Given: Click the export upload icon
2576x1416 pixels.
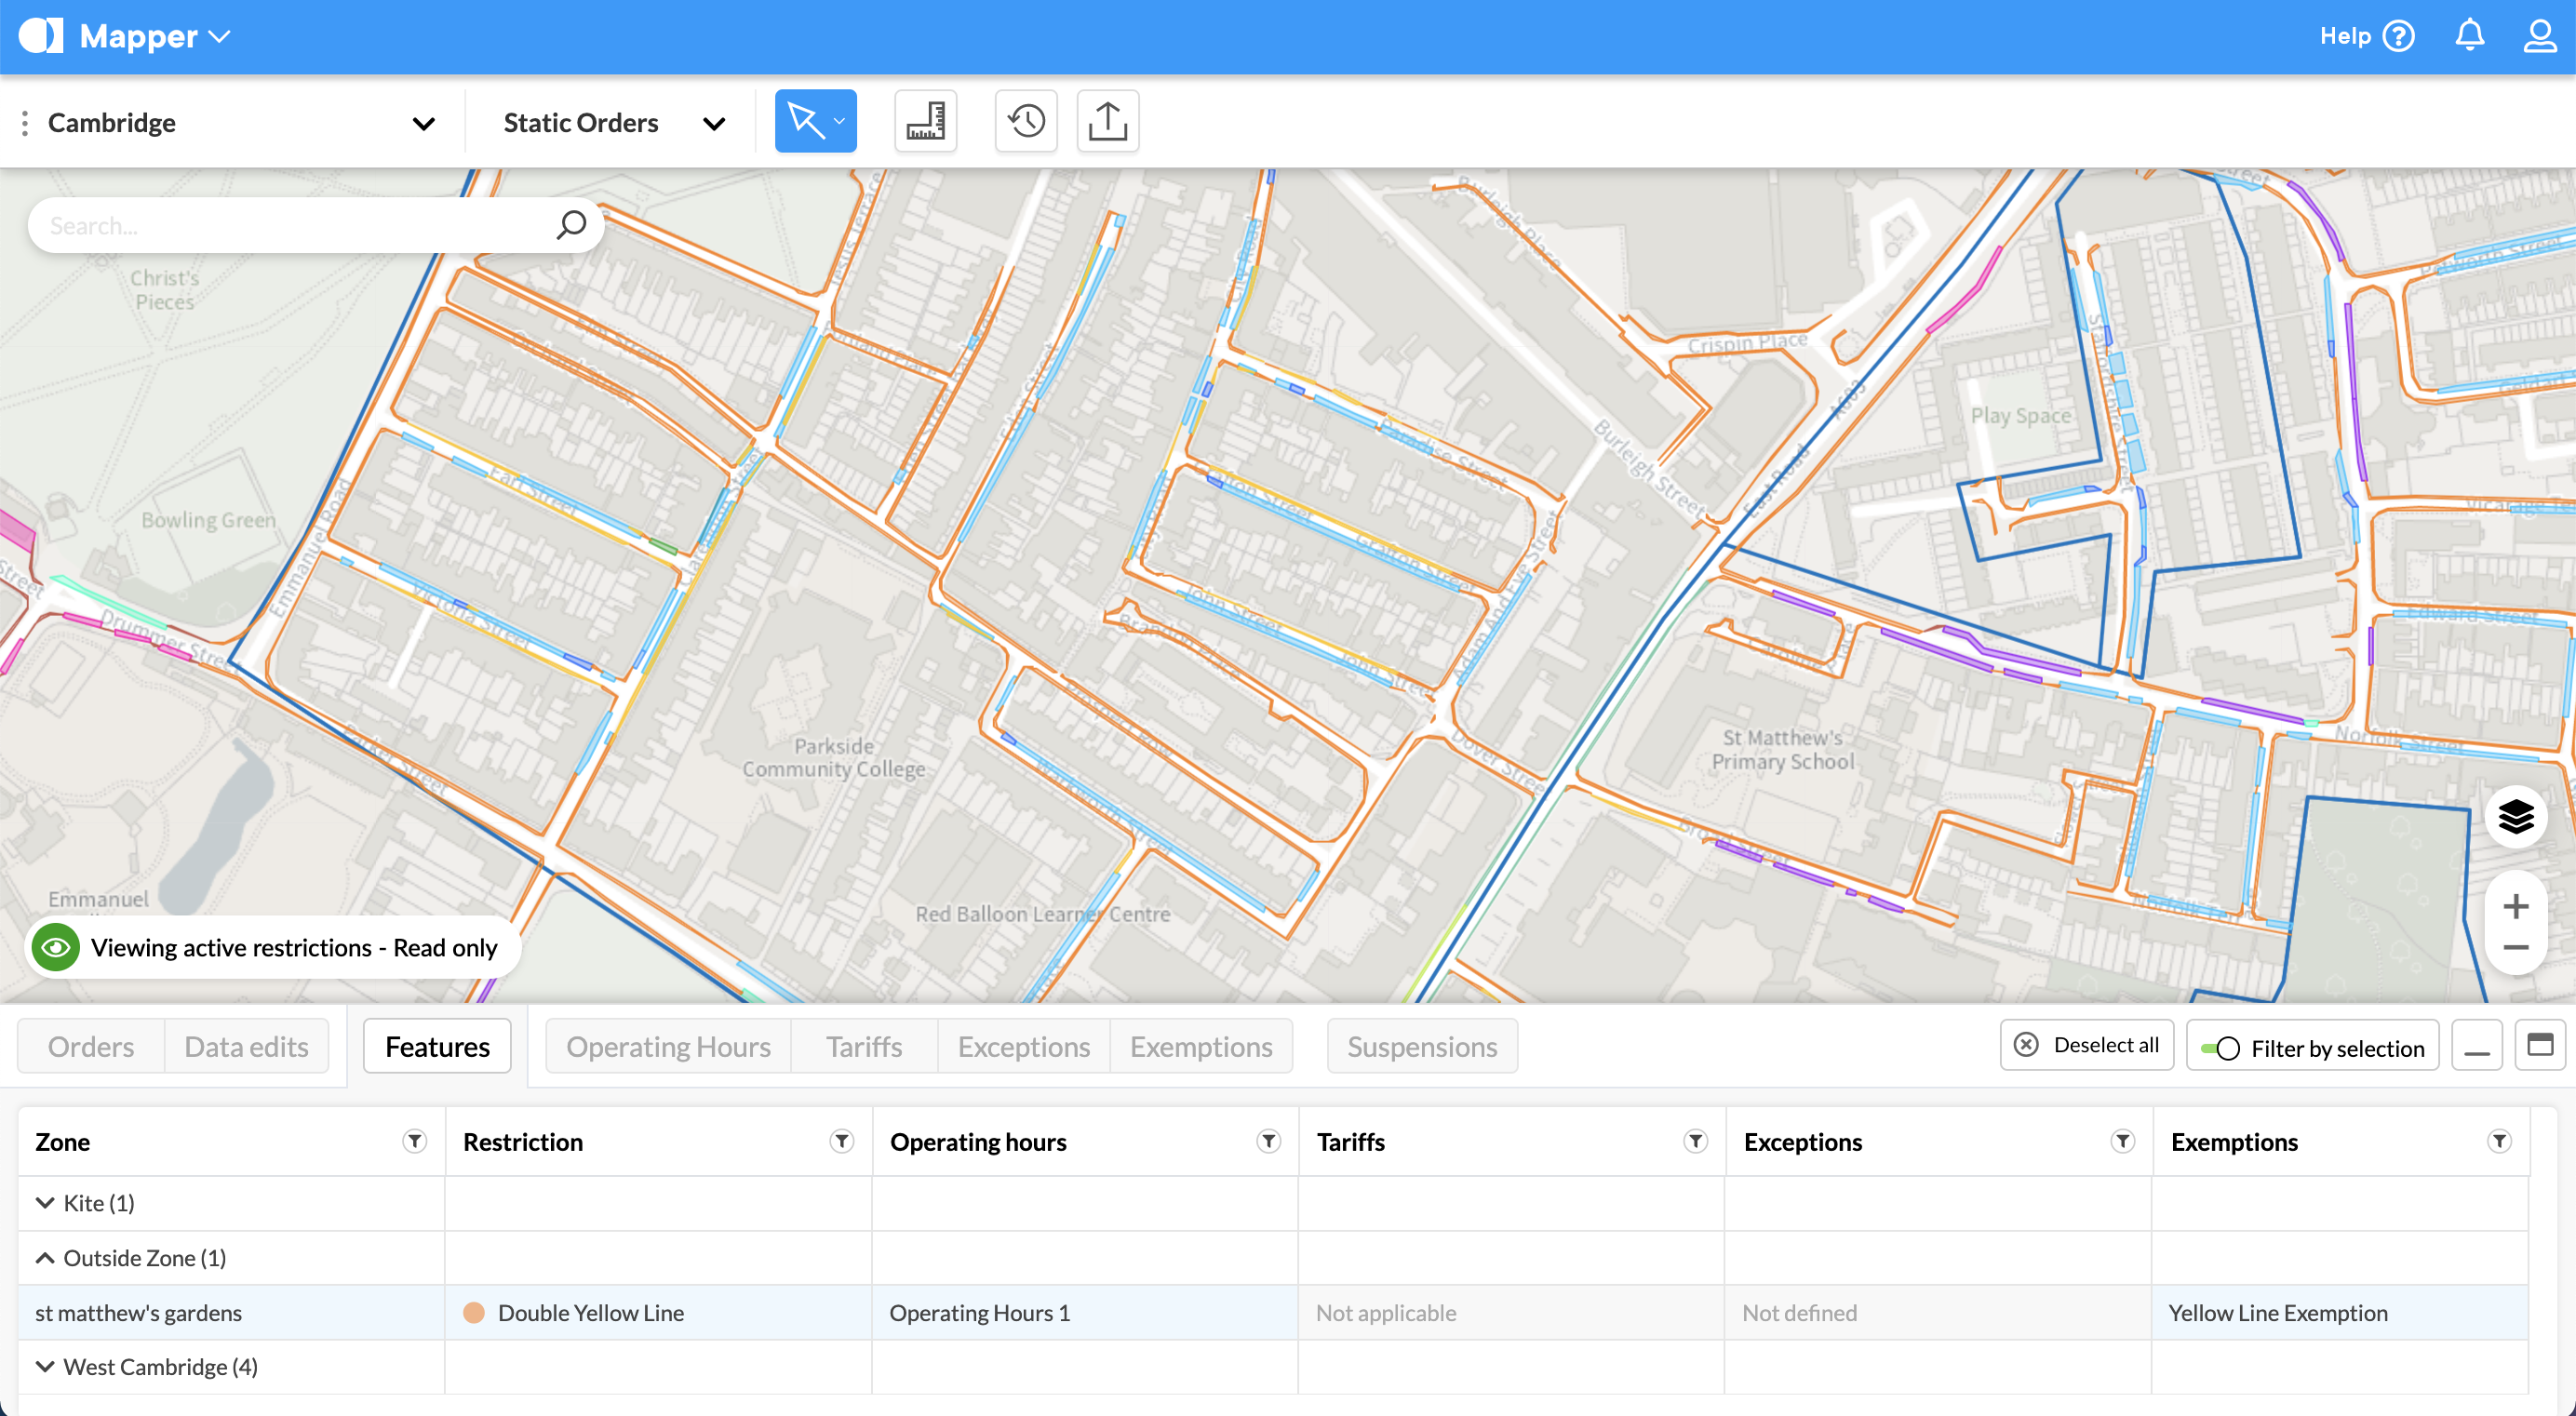Looking at the screenshot, I should click(1107, 122).
